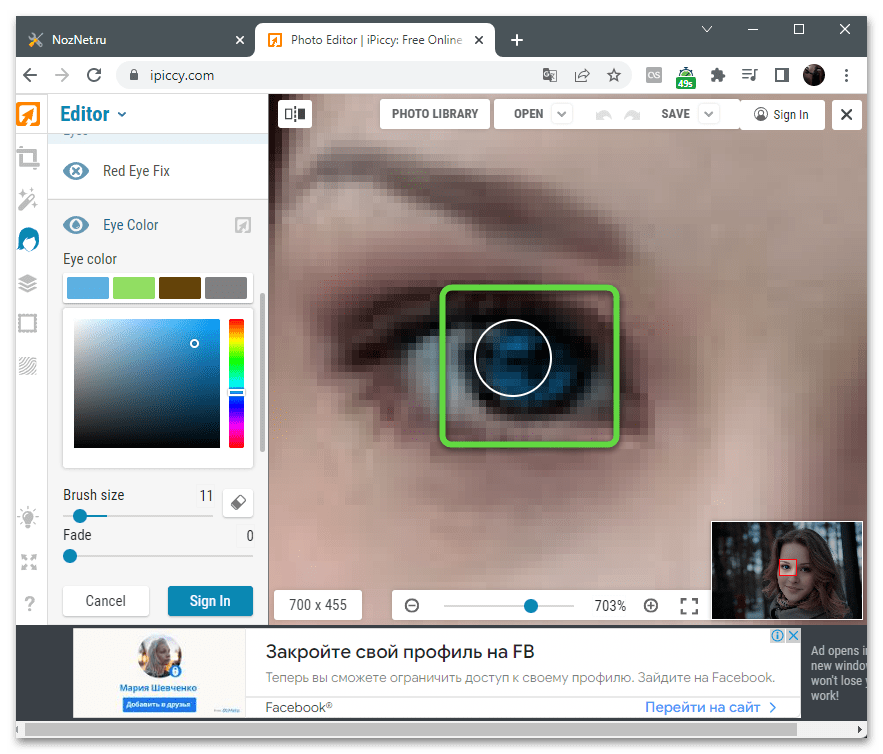Image resolution: width=883 pixels, height=754 pixels.
Task: Zoom in with the plus icon
Action: point(651,605)
